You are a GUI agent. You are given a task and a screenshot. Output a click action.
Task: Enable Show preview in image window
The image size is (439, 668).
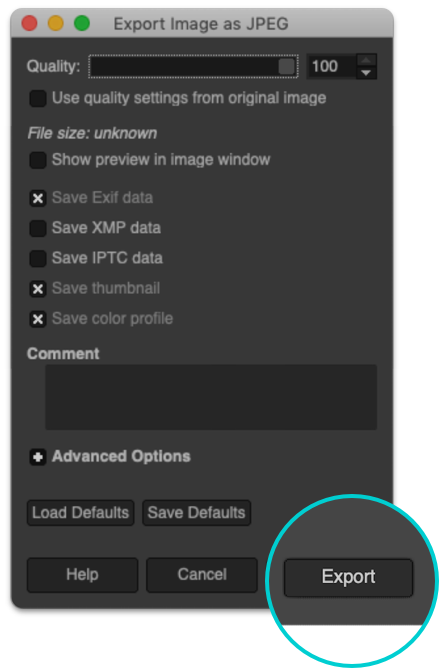click(x=38, y=160)
